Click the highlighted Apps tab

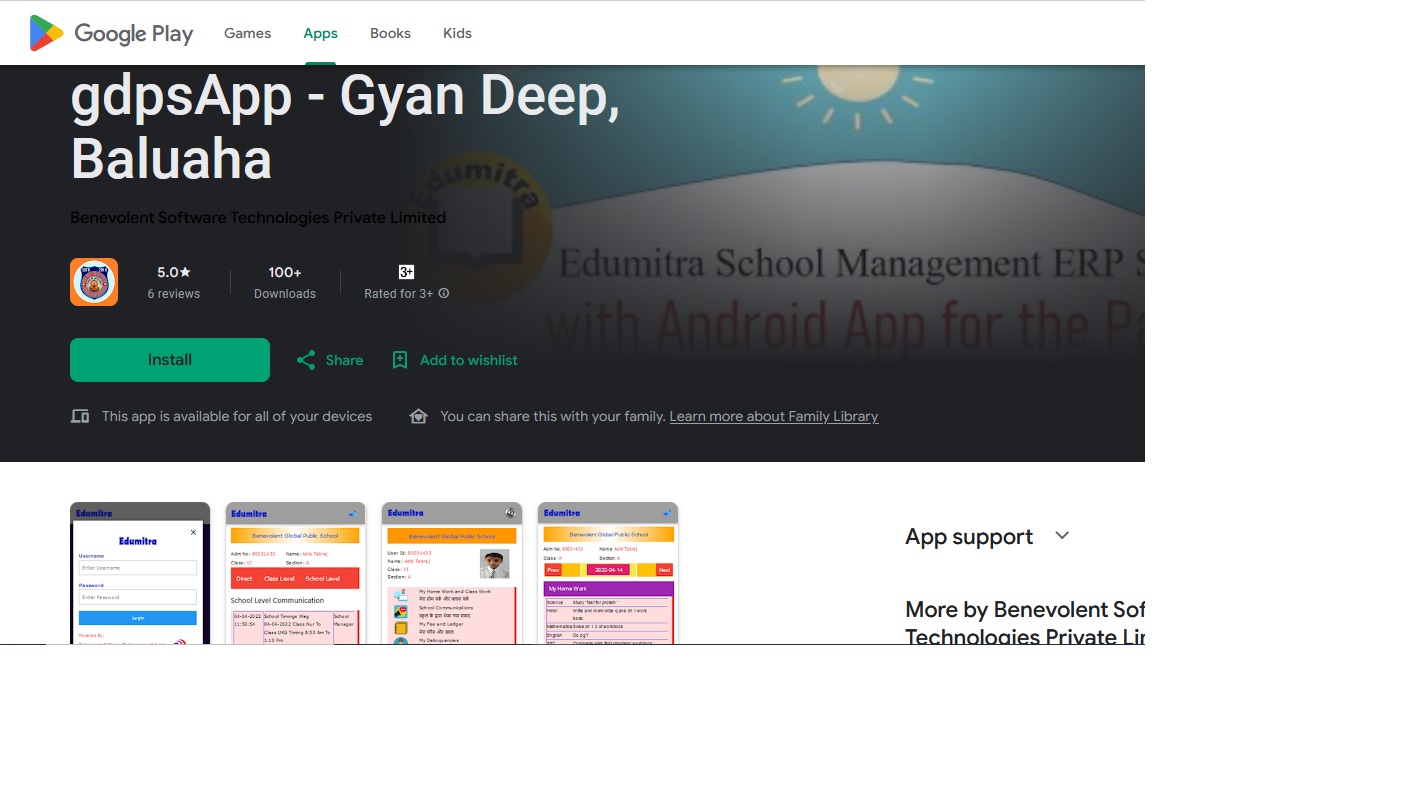(x=320, y=33)
